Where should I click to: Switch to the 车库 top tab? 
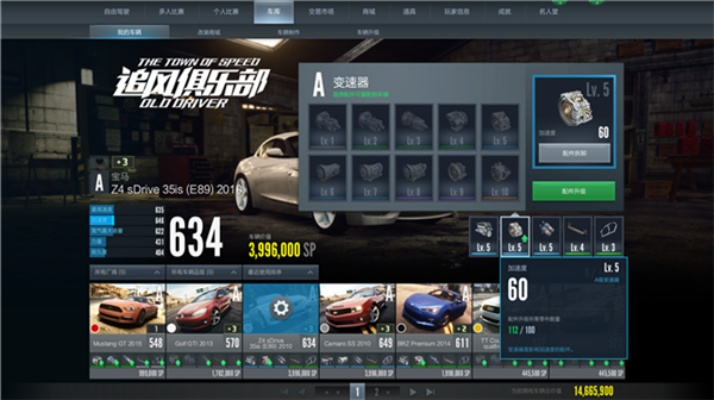[273, 12]
